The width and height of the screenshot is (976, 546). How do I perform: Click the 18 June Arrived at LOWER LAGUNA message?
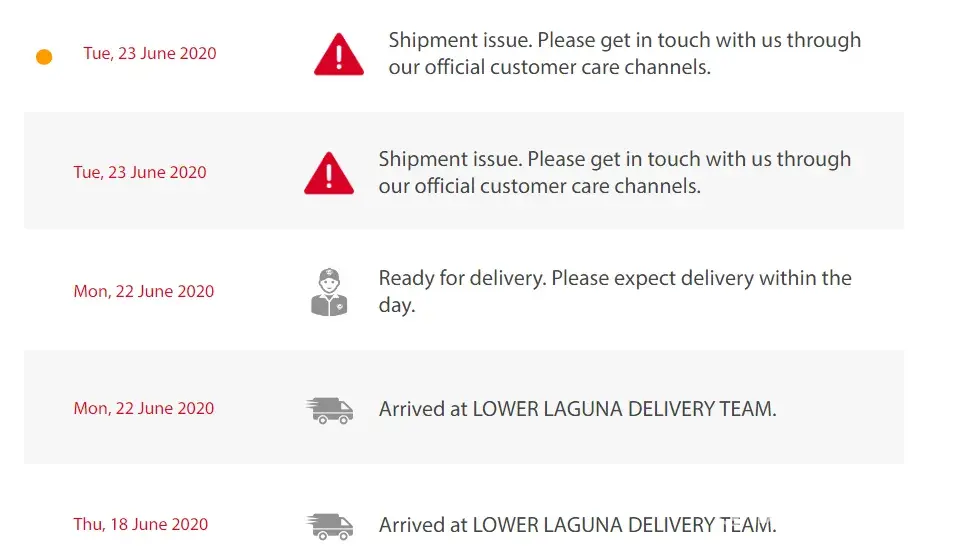pyautogui.click(x=577, y=525)
